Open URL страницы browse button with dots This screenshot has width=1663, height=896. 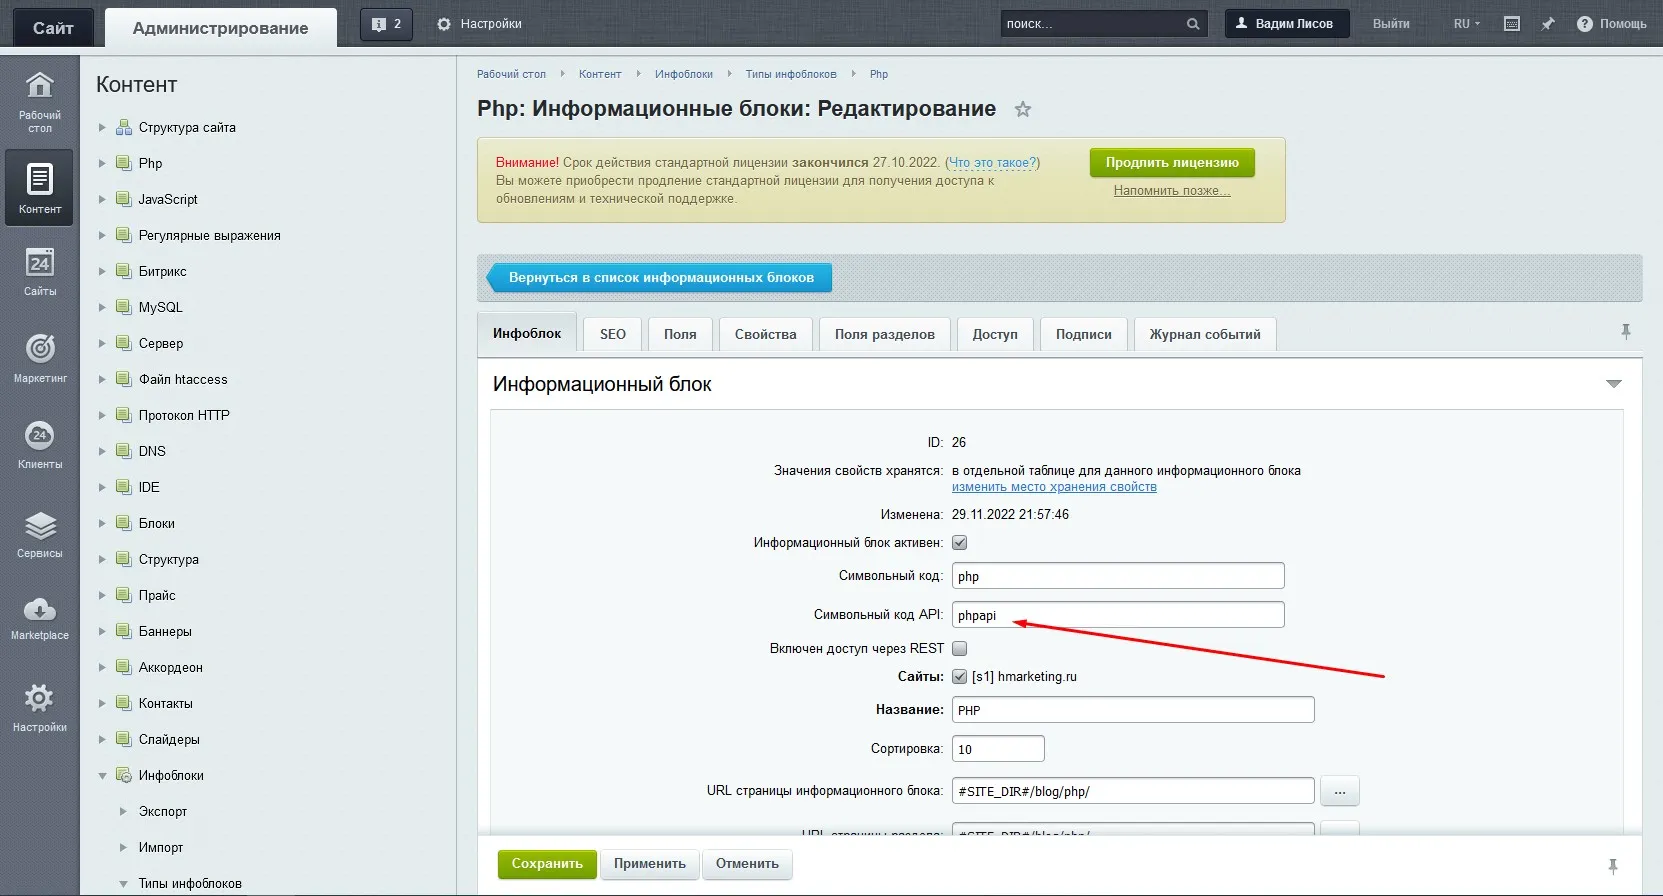1340,791
